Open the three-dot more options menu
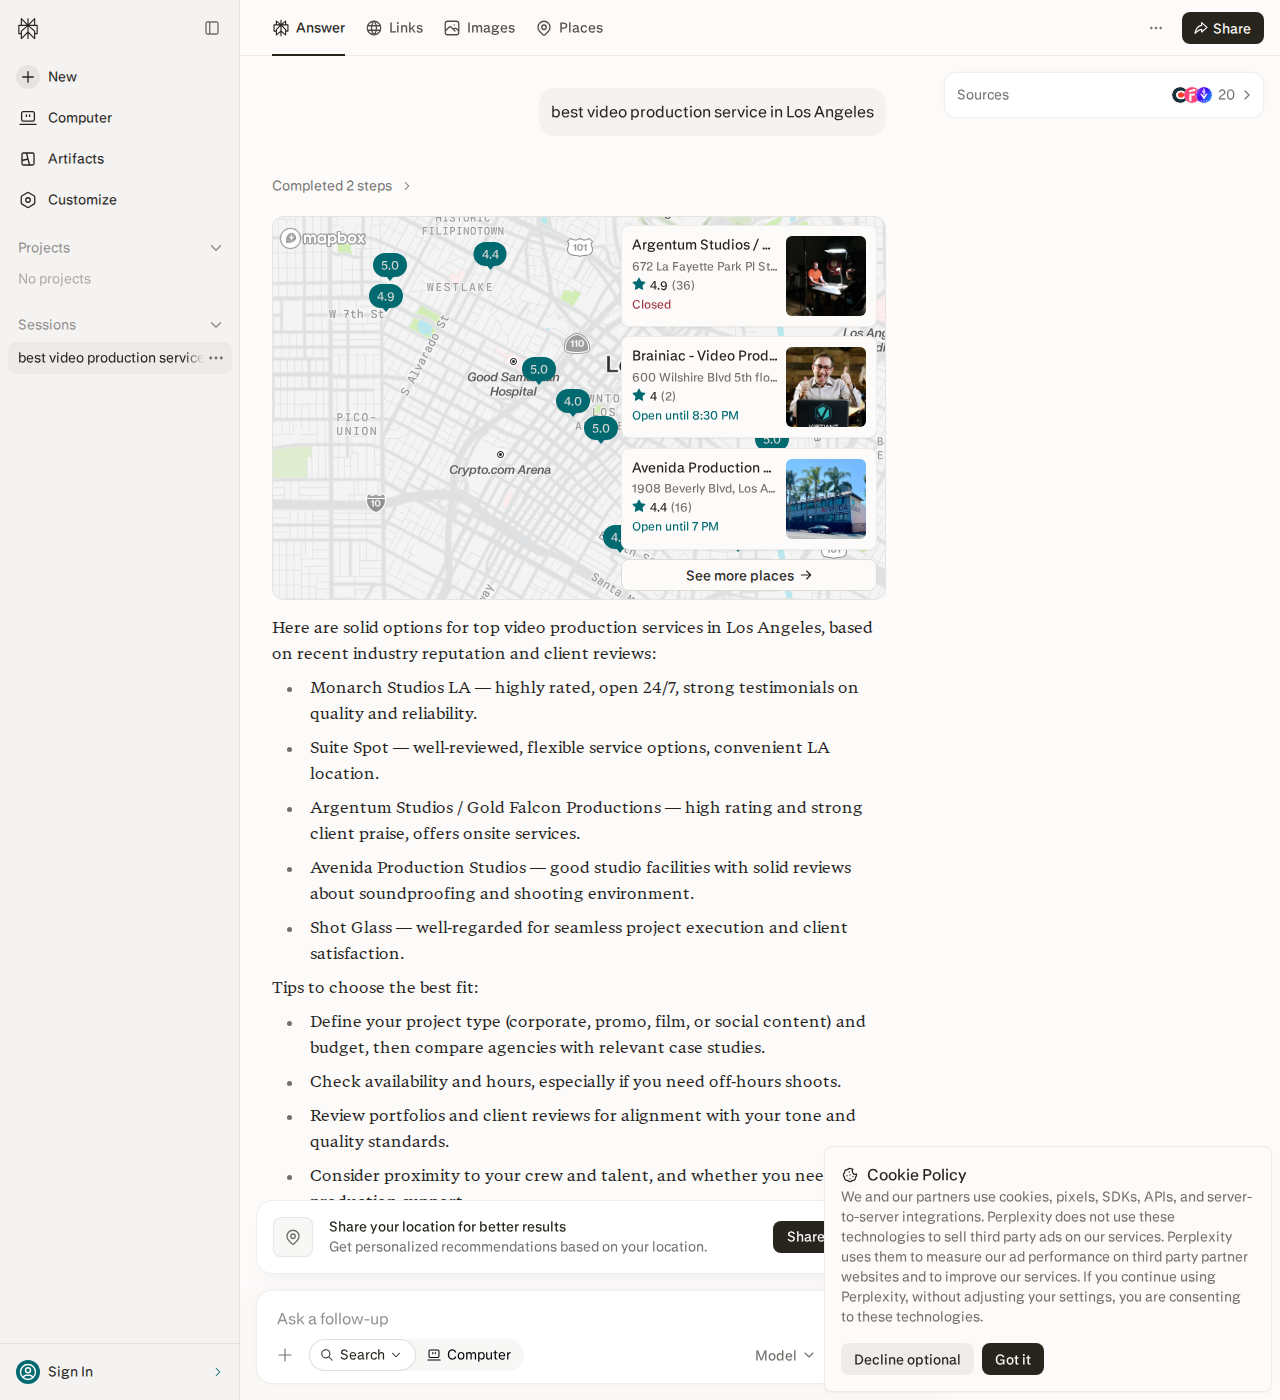 tap(1156, 28)
